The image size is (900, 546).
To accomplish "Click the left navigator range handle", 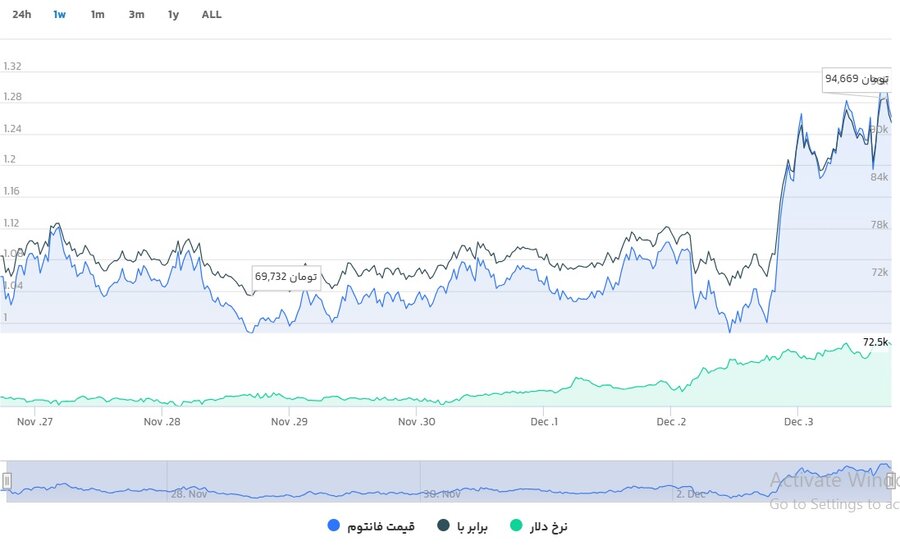I will [7, 481].
